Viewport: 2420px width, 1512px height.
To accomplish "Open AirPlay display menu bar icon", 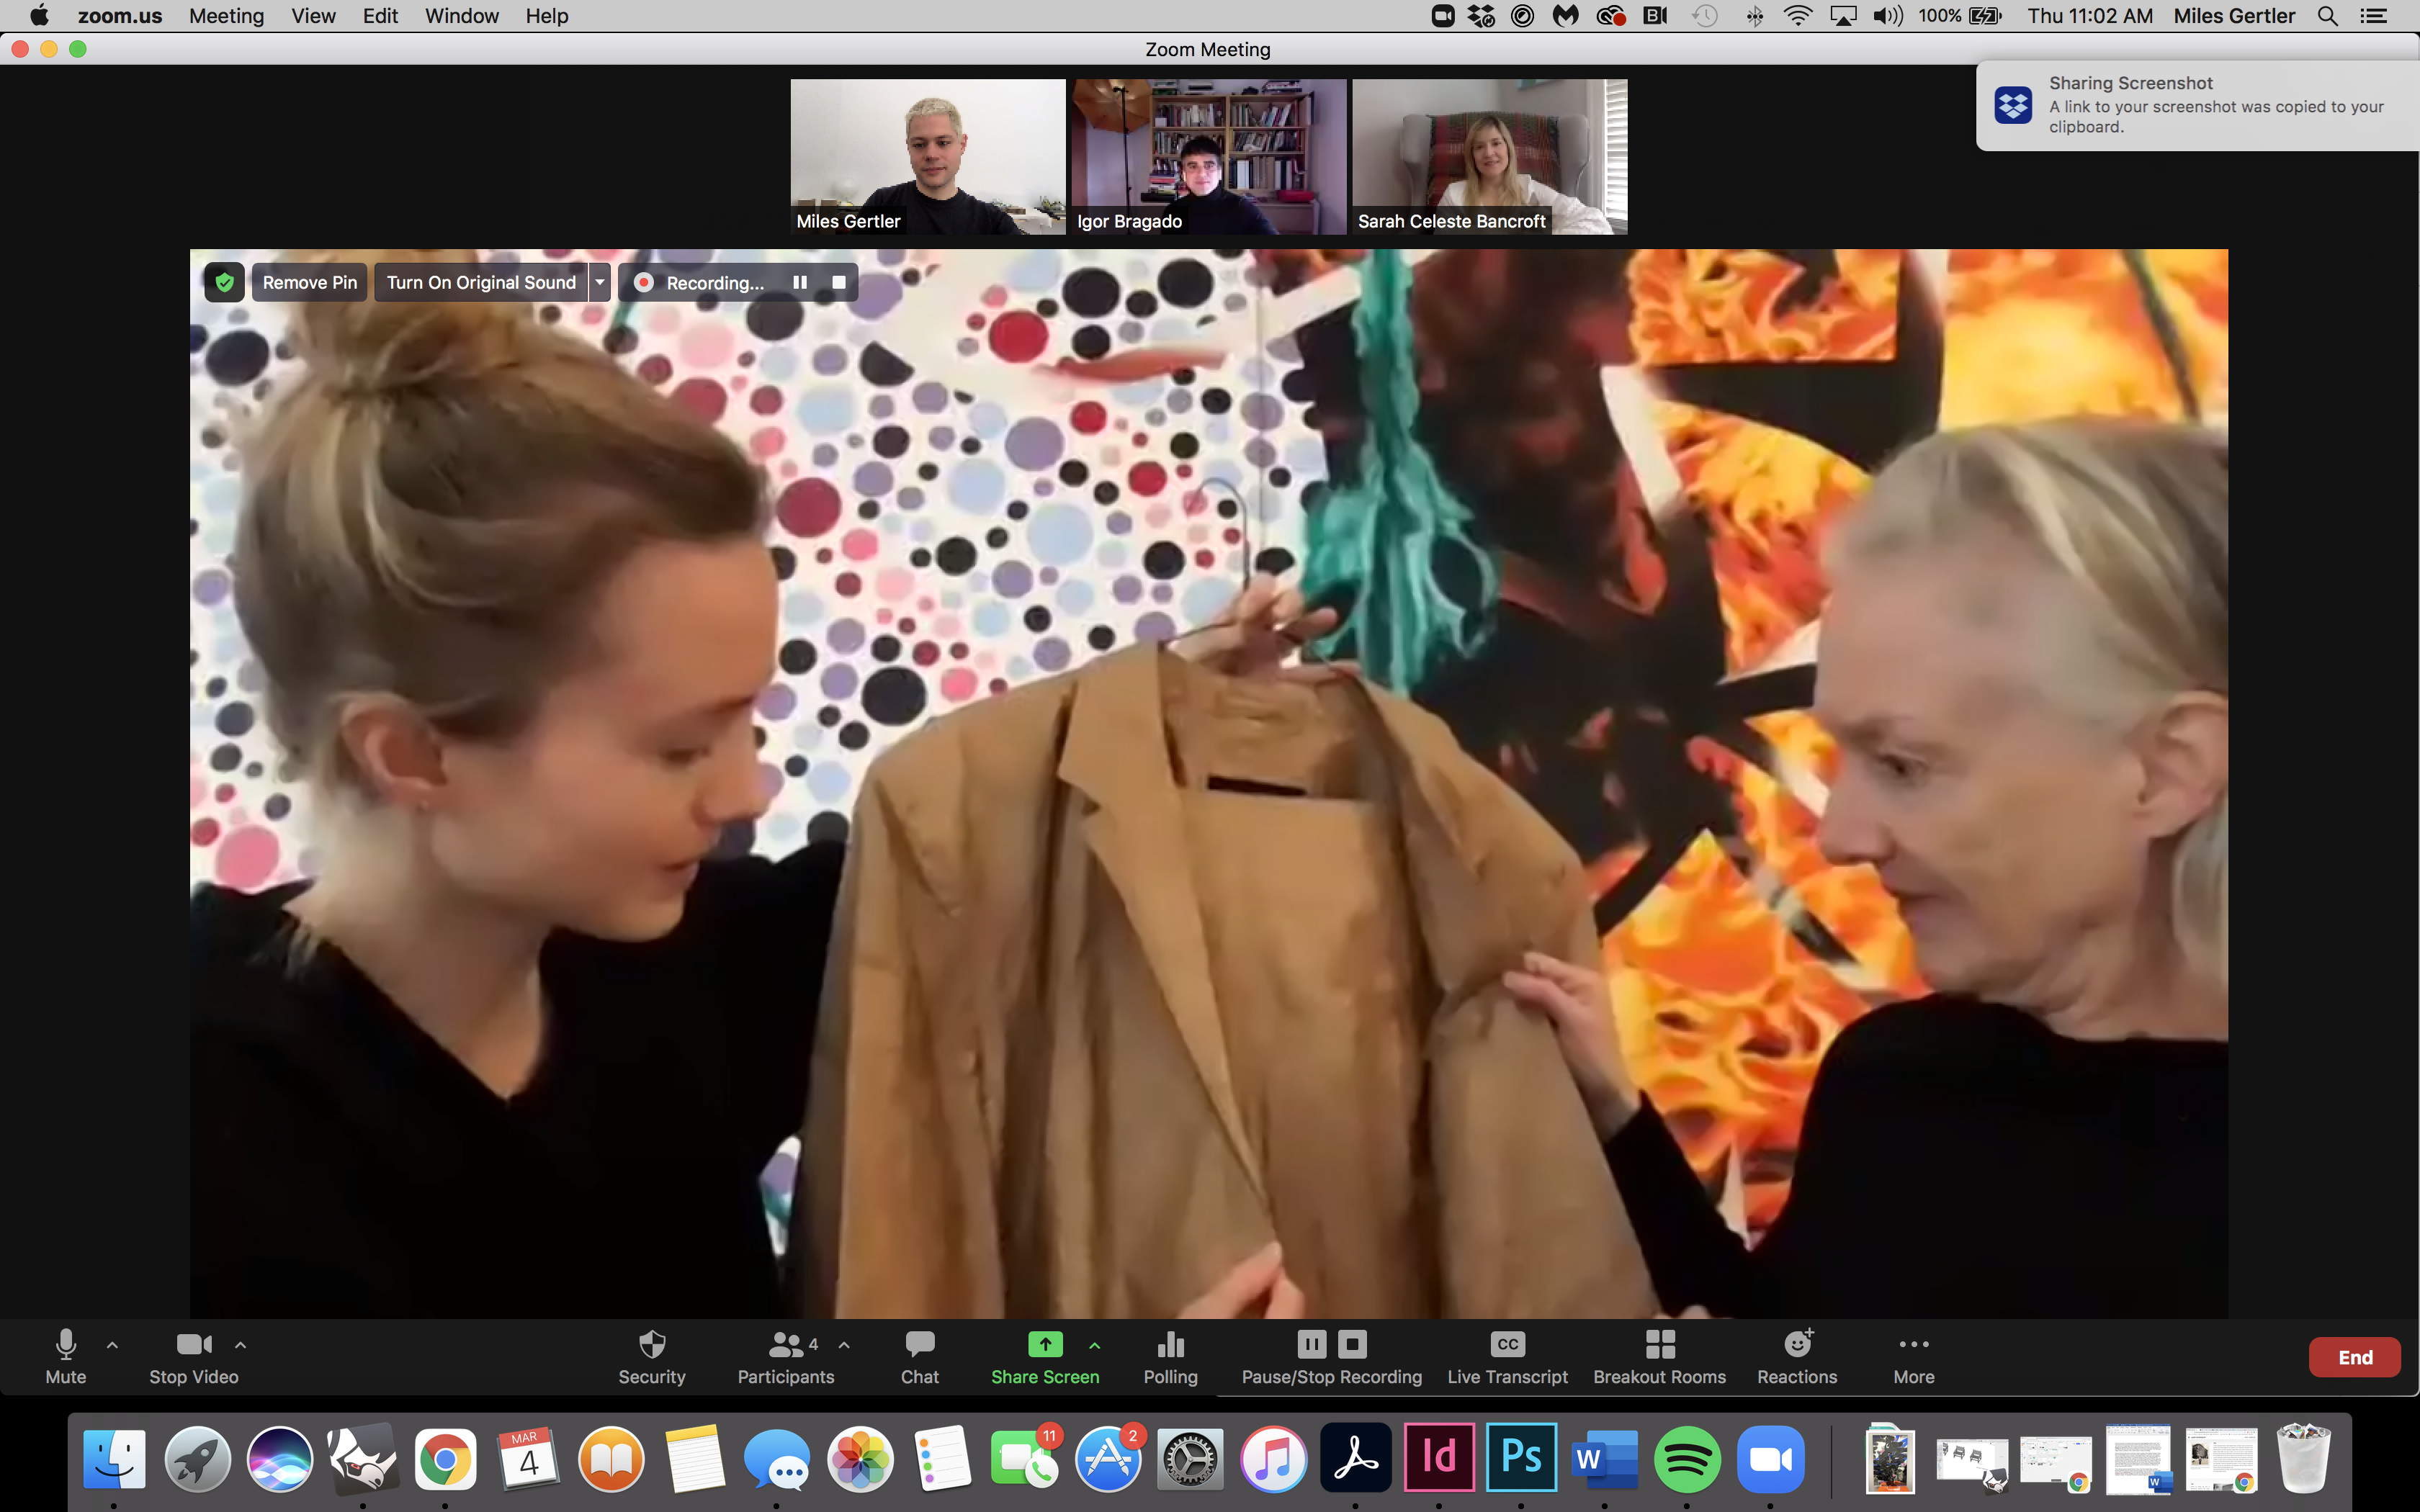I will point(1842,16).
